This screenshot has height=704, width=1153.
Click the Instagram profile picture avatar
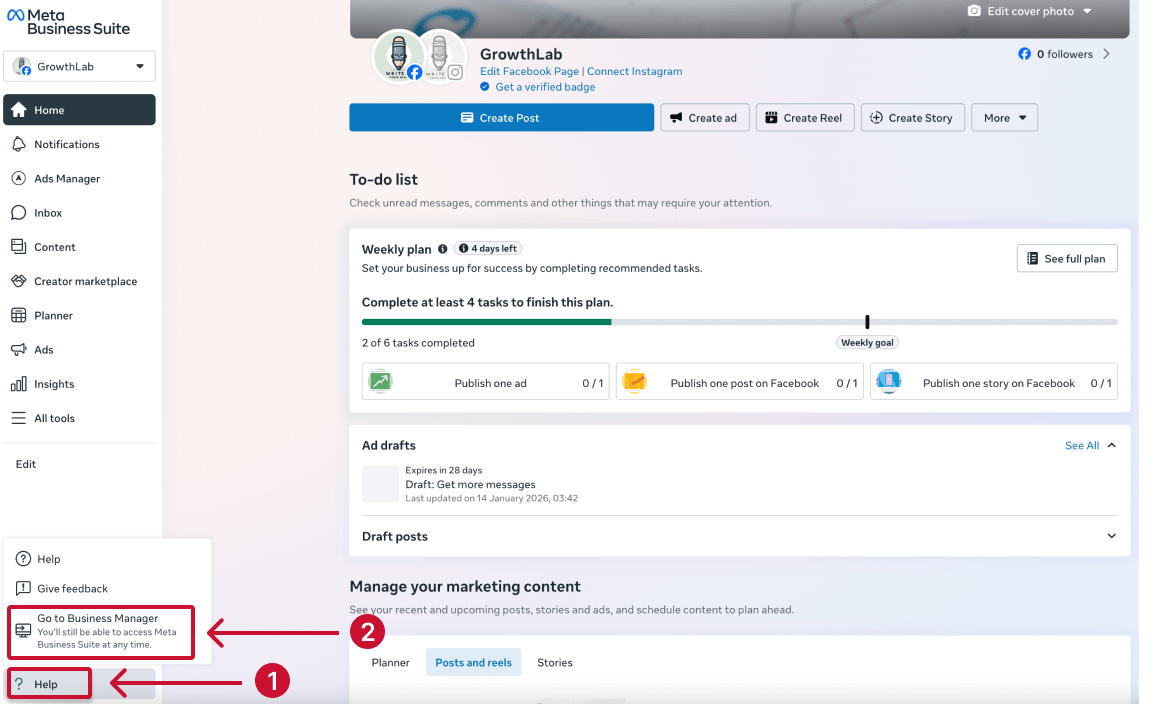coord(440,57)
